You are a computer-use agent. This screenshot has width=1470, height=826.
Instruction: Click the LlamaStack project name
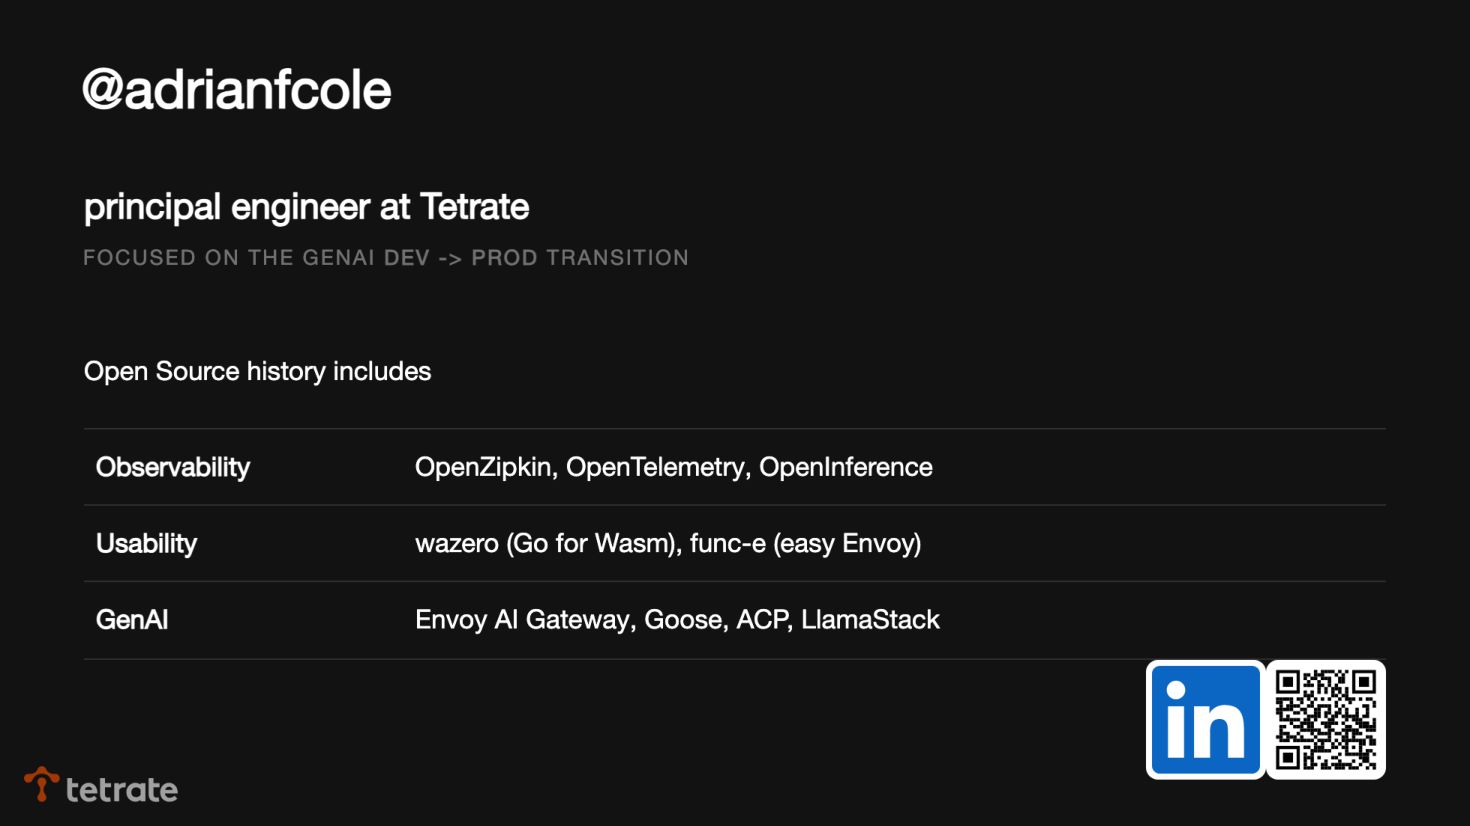coord(870,620)
